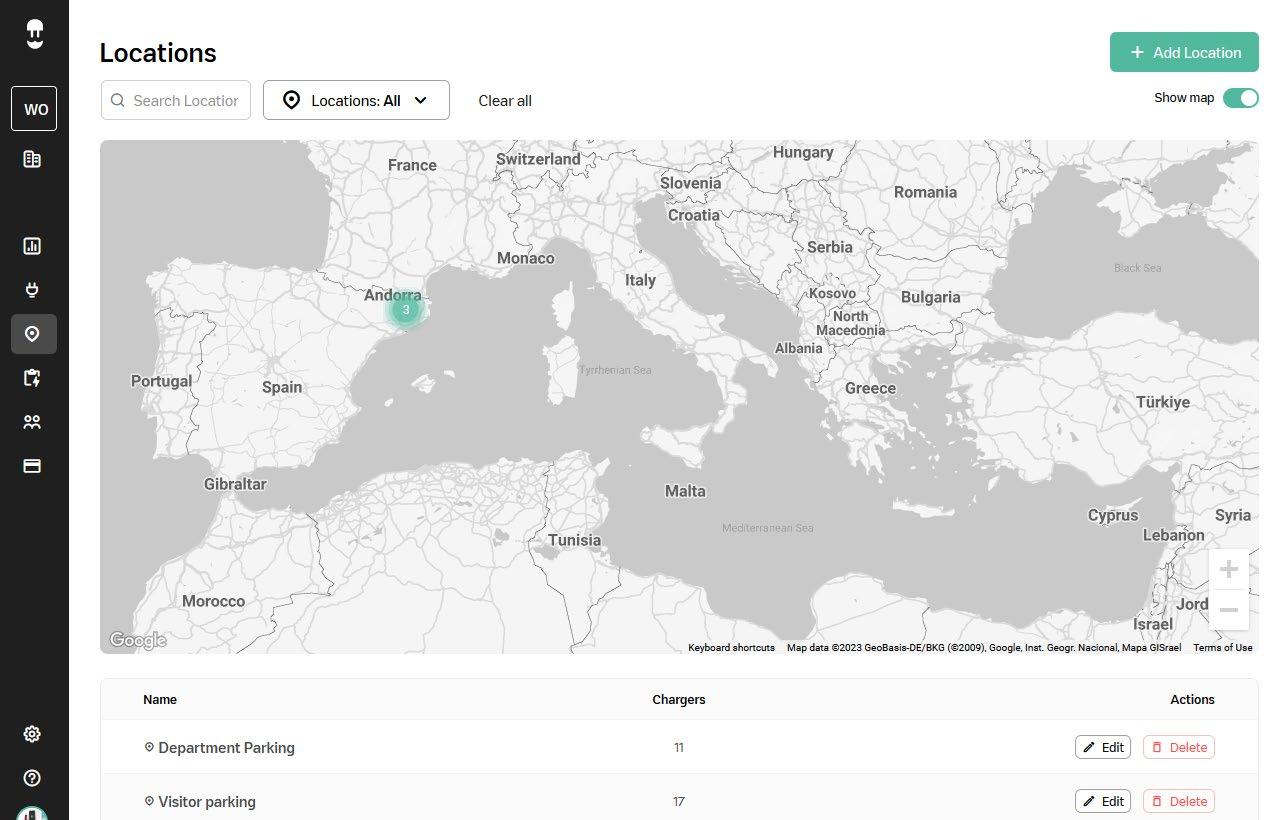Open the dashboard chart icon in sidebar

[x=32, y=246]
